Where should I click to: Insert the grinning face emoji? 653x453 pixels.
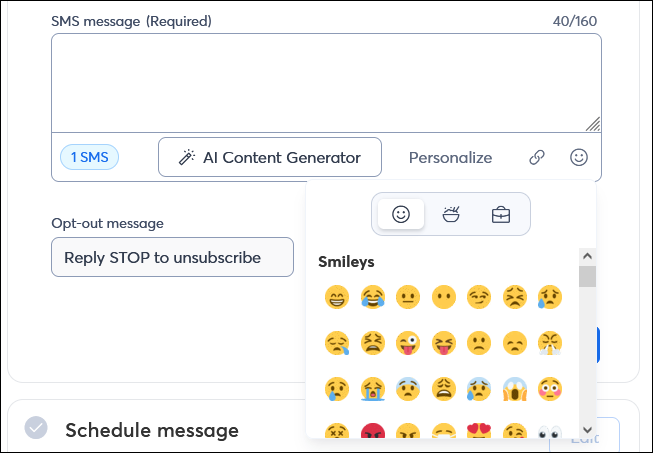[336, 297]
